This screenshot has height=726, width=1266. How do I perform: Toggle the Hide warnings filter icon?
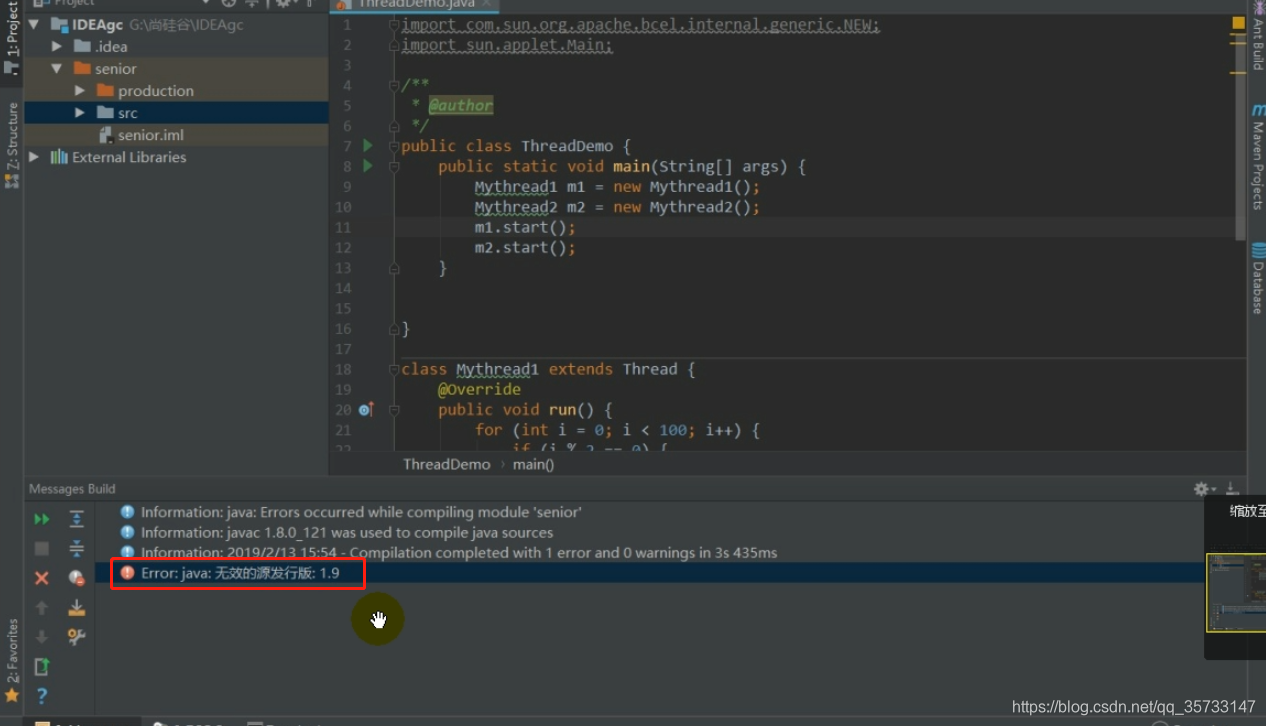point(76,578)
